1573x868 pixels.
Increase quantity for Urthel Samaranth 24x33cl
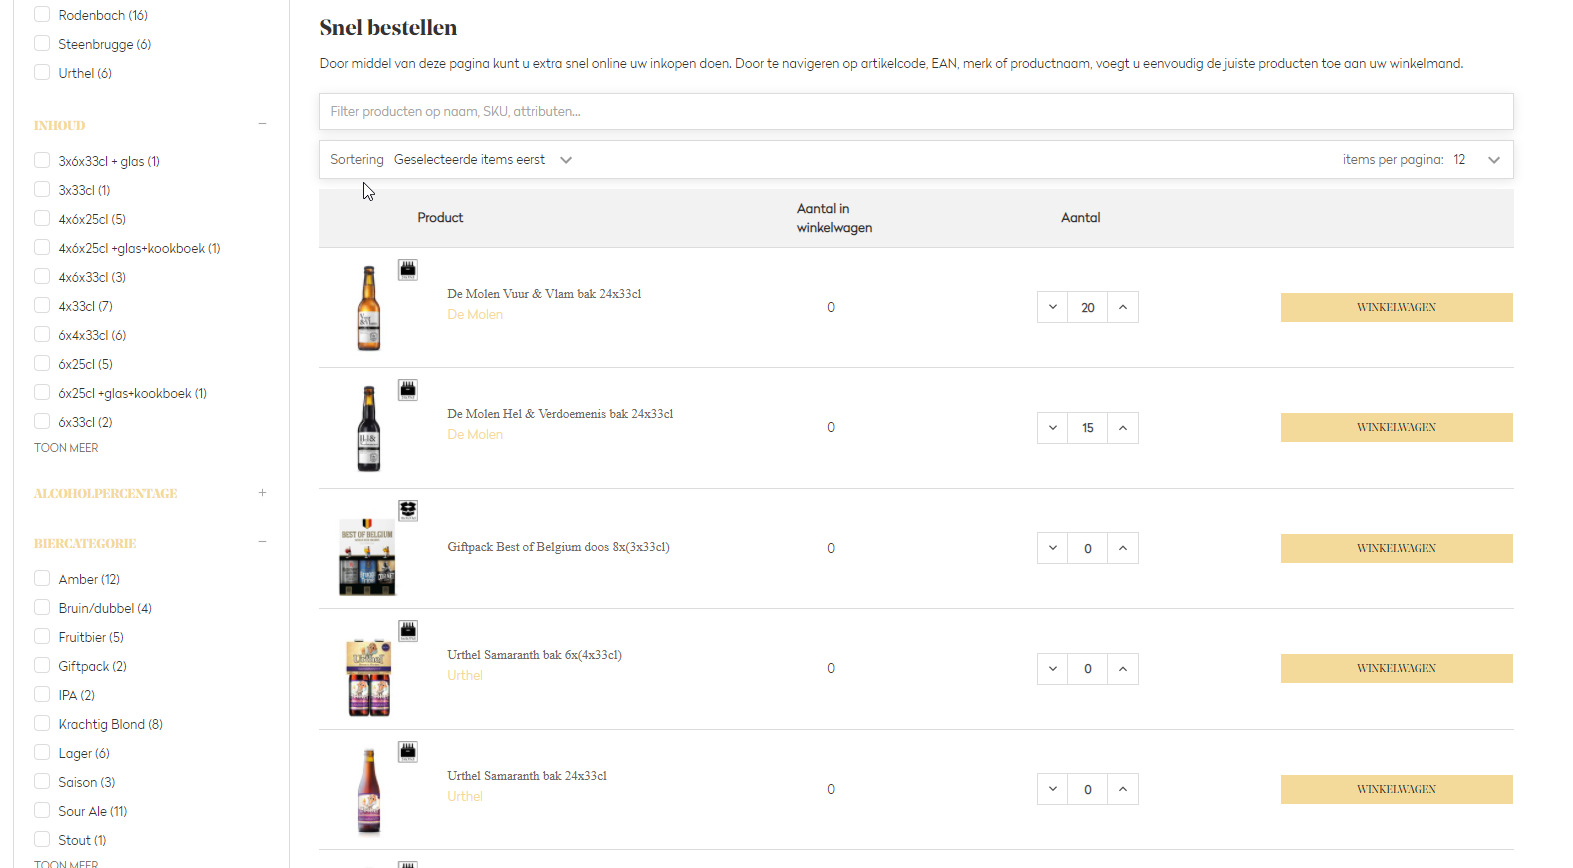click(x=1123, y=789)
